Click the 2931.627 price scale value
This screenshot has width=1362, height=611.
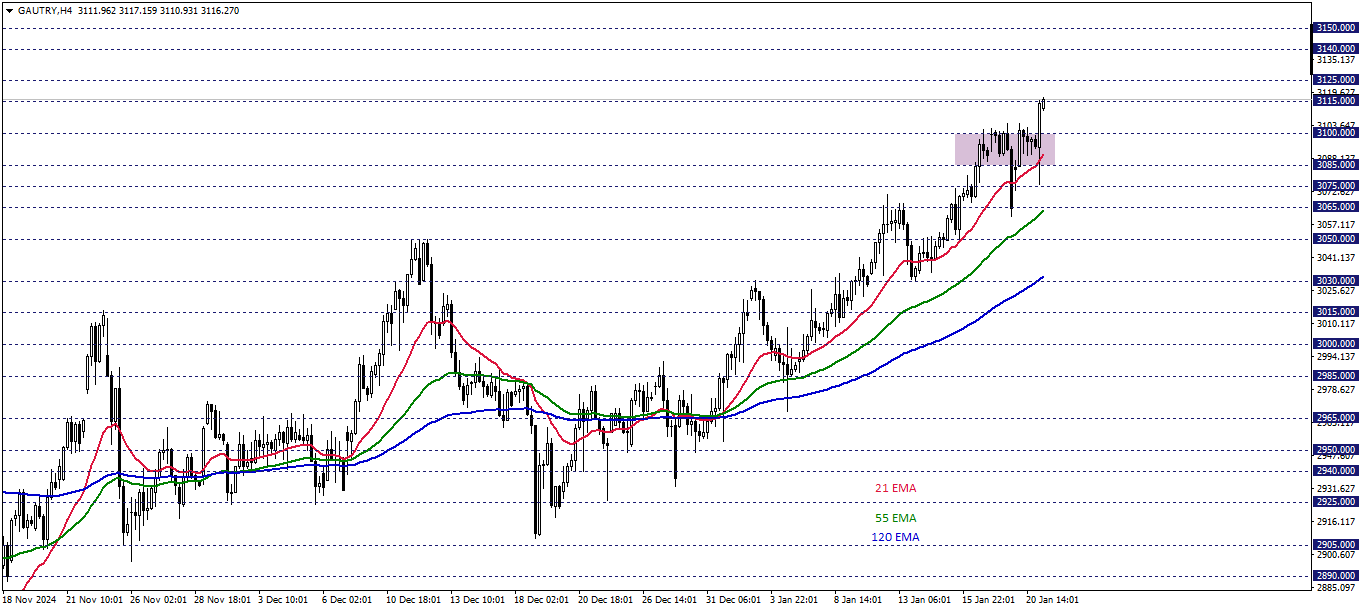coord(1336,489)
